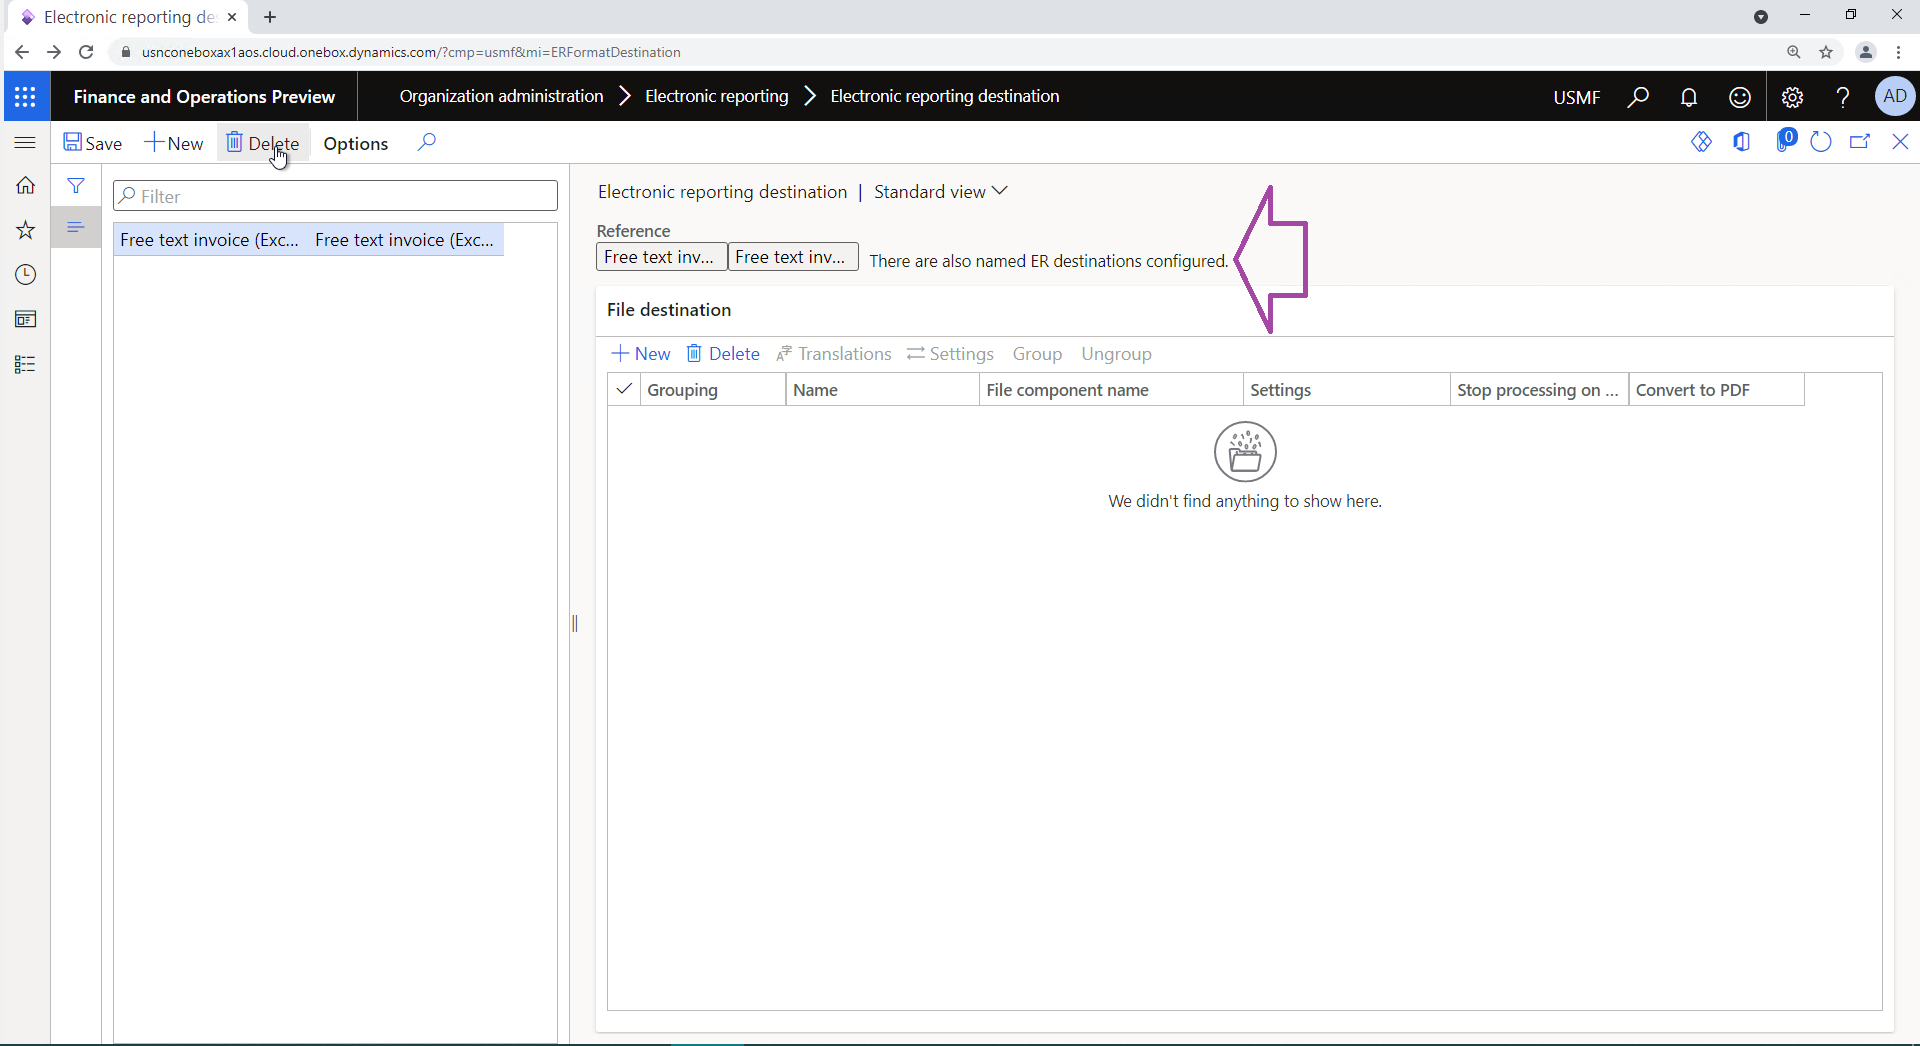Click the browser forward arrow

(54, 52)
